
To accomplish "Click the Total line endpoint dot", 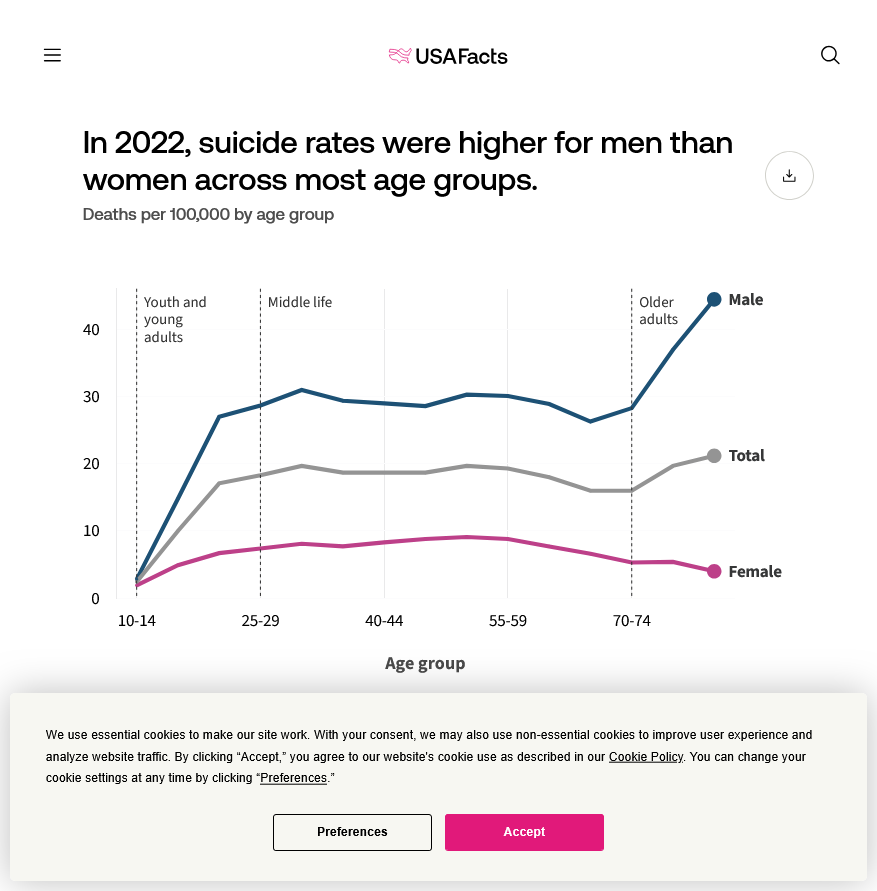I will pyautogui.click(x=714, y=456).
